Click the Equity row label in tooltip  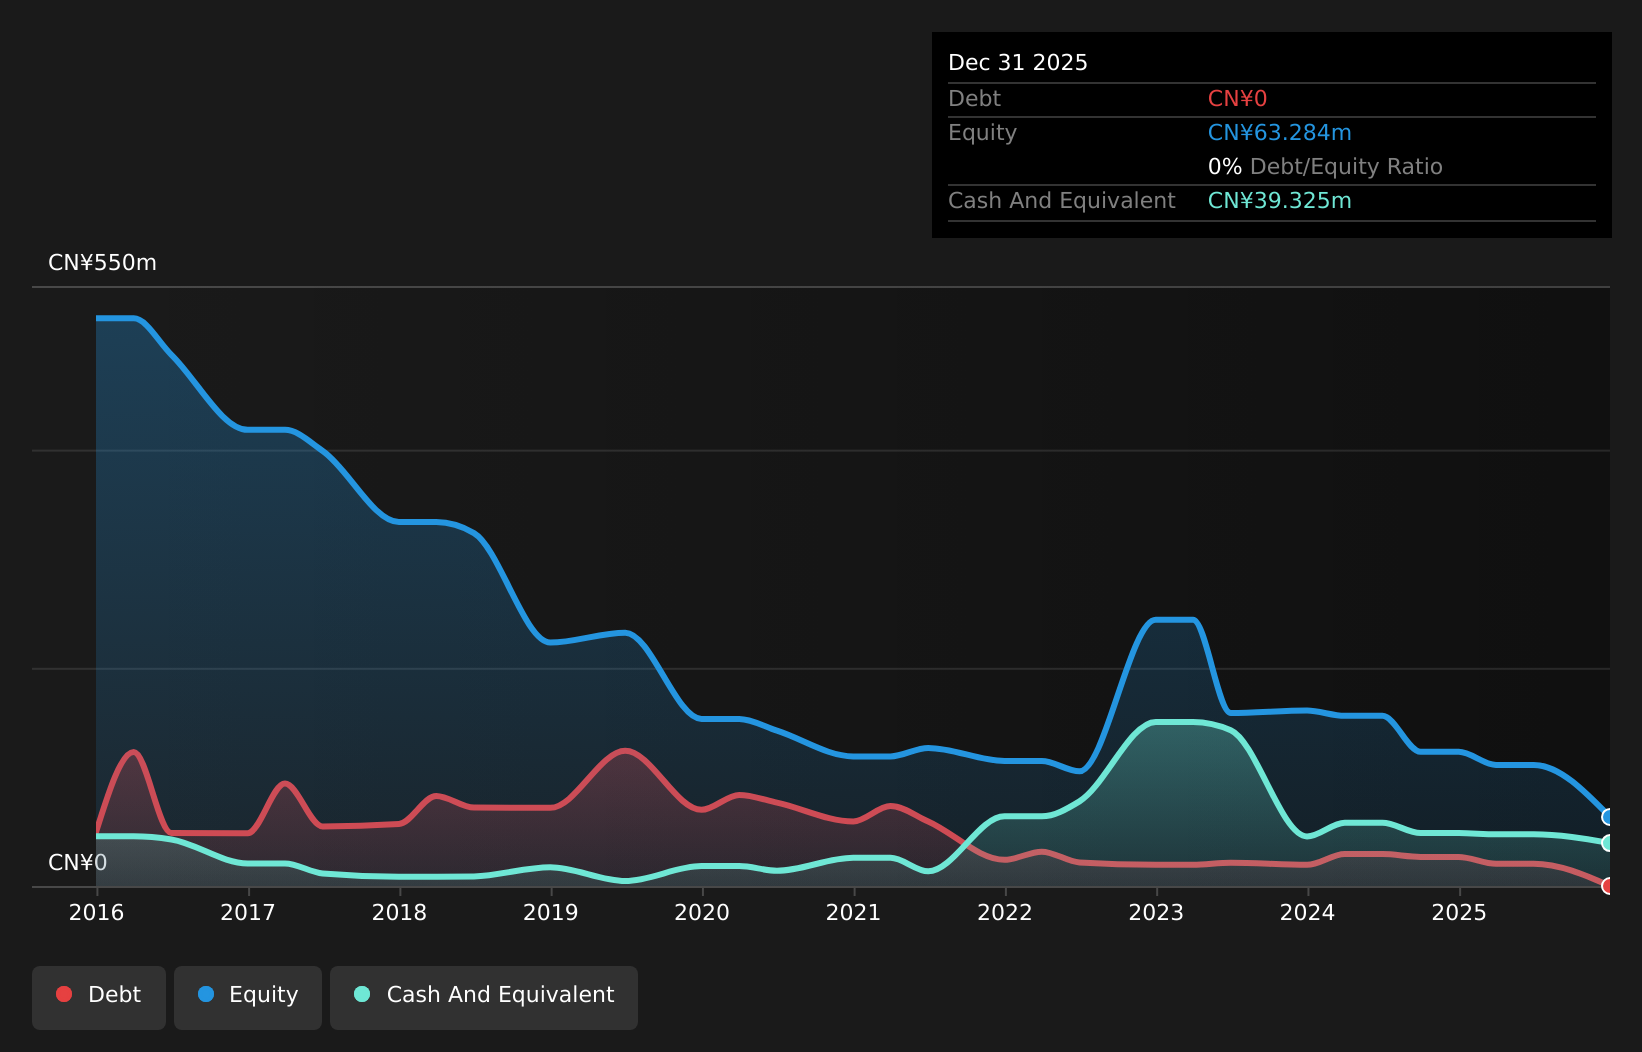pyautogui.click(x=982, y=133)
